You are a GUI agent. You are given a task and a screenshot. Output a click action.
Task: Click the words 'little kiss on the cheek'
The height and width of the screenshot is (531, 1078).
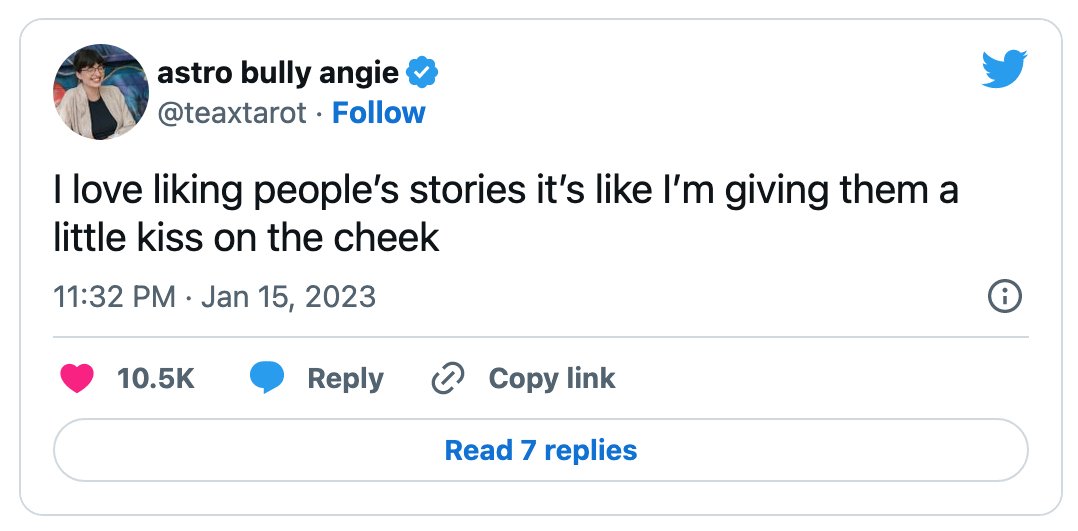pyautogui.click(x=246, y=238)
